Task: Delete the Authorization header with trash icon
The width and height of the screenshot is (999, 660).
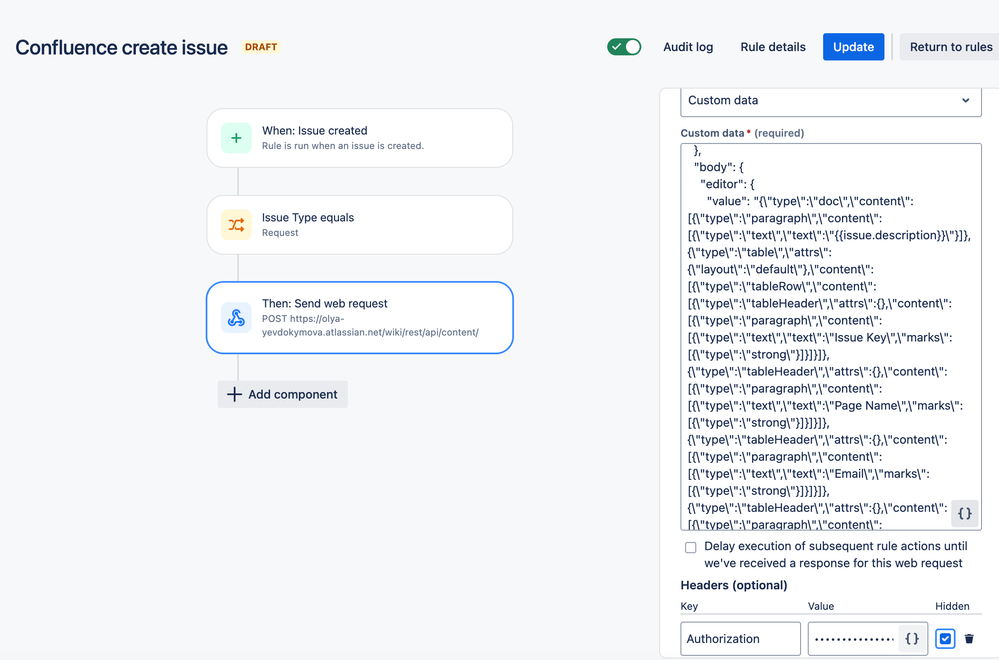Action: (969, 638)
